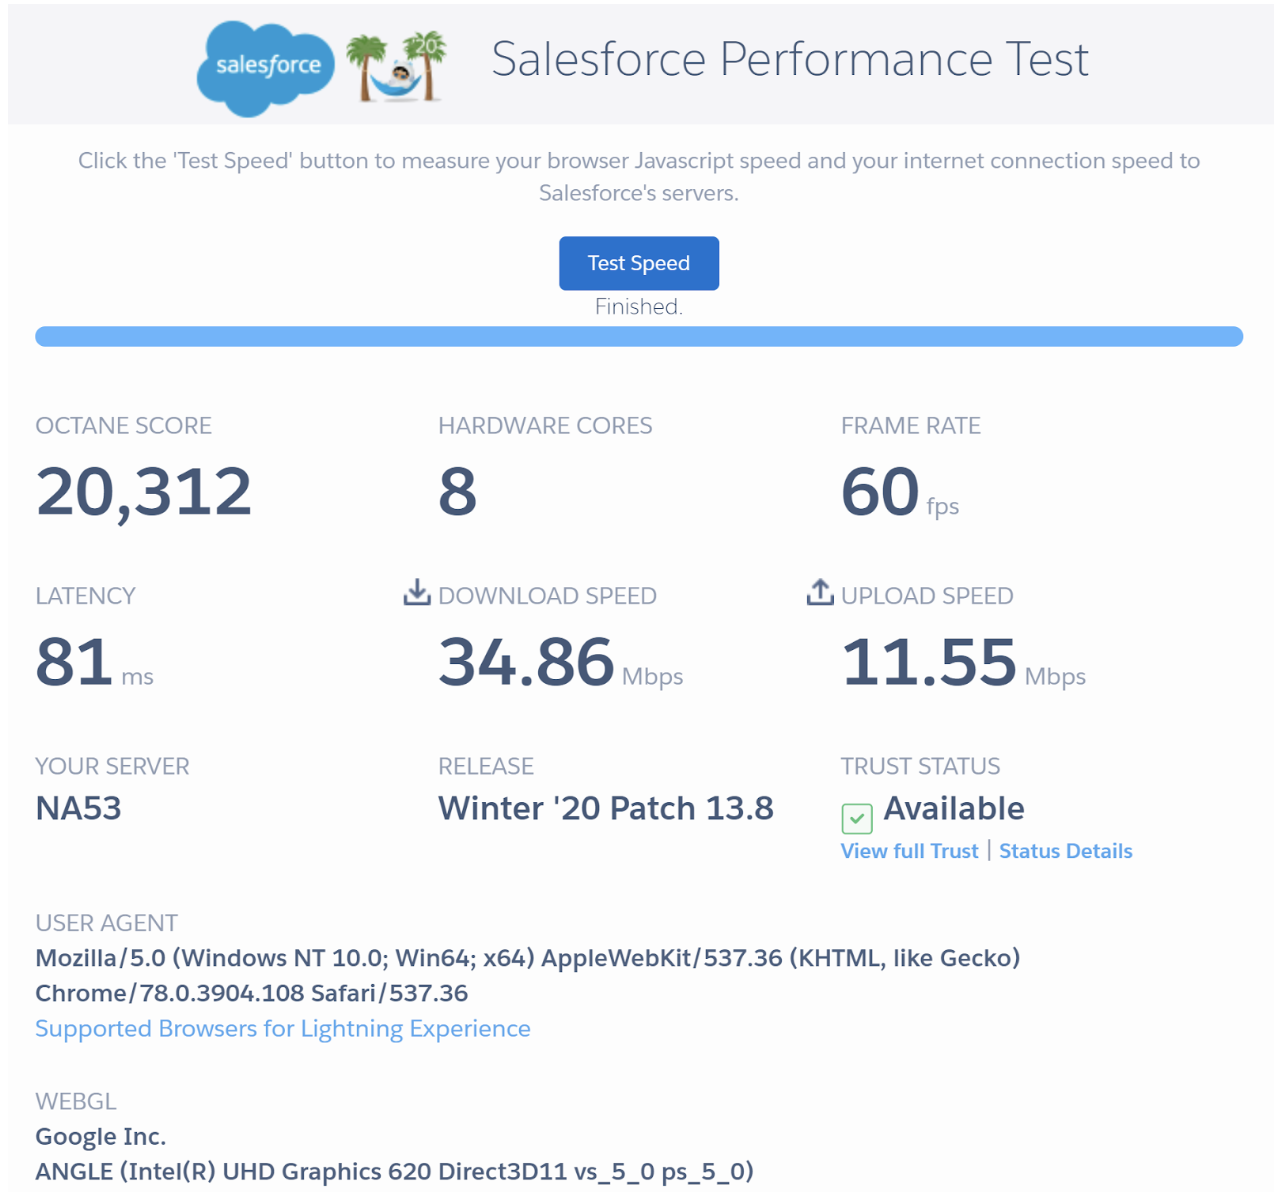Click the instruction paragraph about Test Speed
Viewport: 1274px width, 1200px height.
[x=639, y=177]
